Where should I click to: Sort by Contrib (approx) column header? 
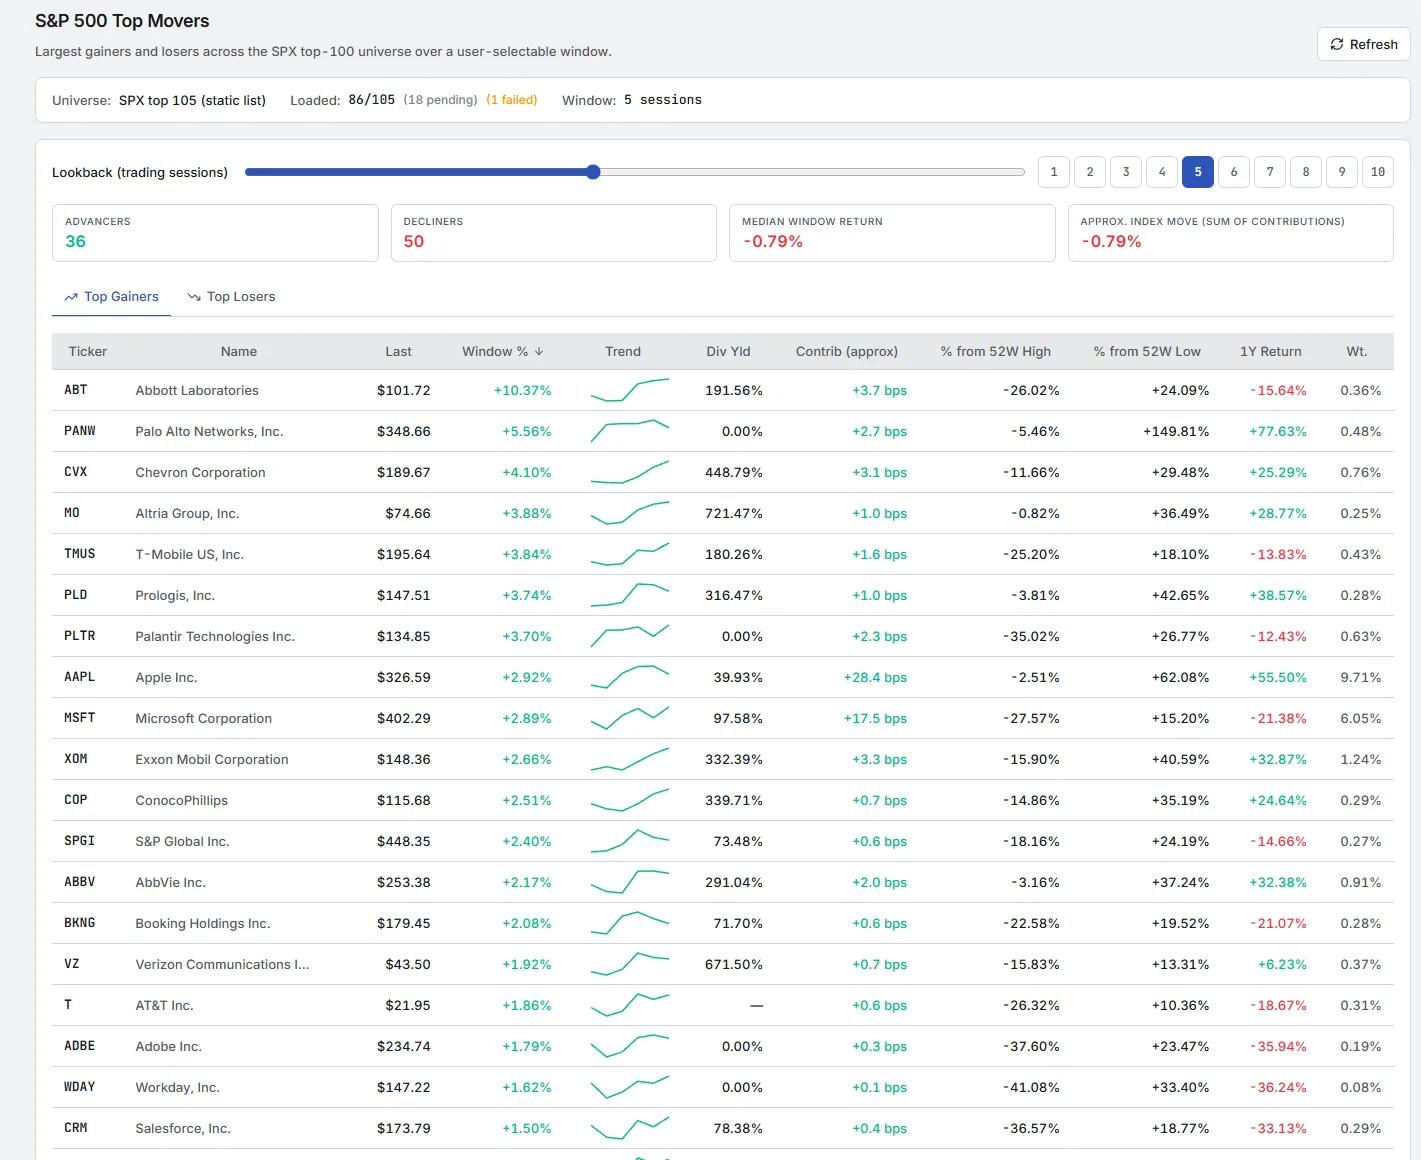(x=847, y=351)
